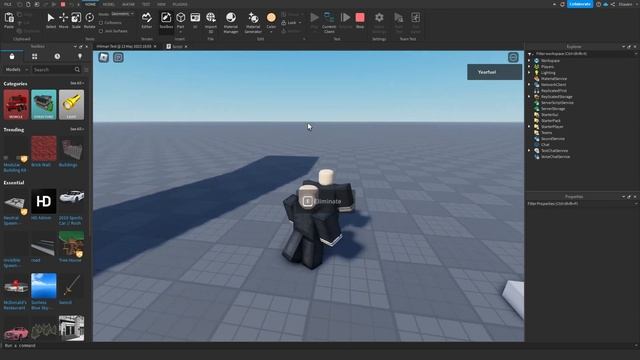This screenshot has width=640, height=360.
Task: Open the MODEL ribbon tab
Action: click(x=109, y=4)
